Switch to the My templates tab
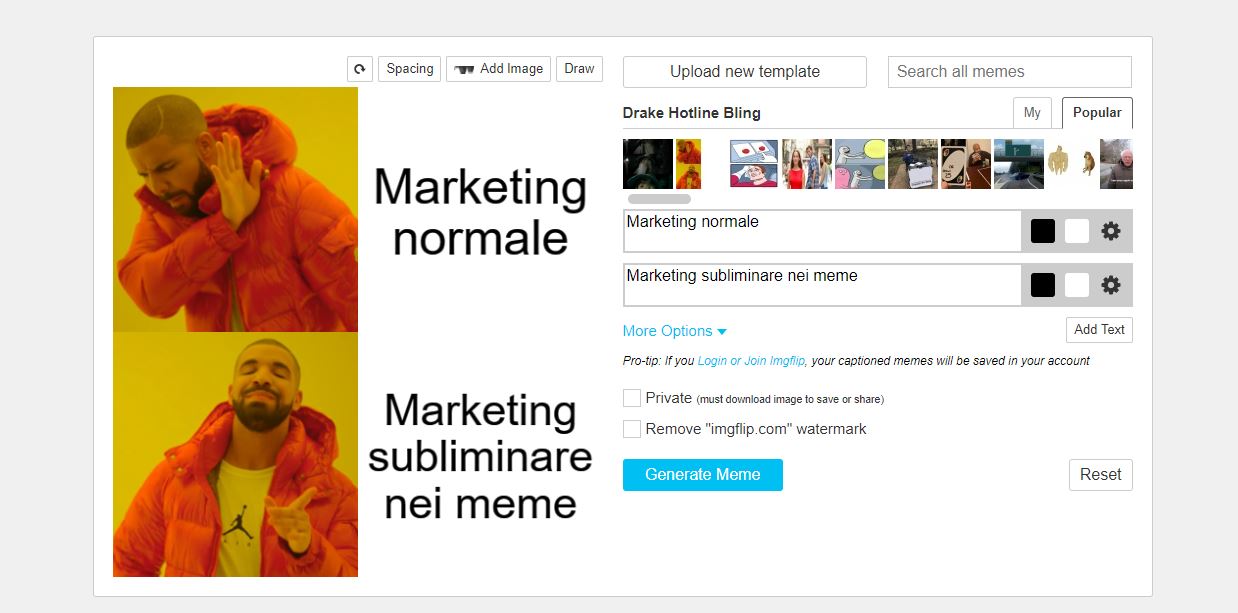Viewport: 1238px width, 613px height. pyautogui.click(x=1032, y=113)
